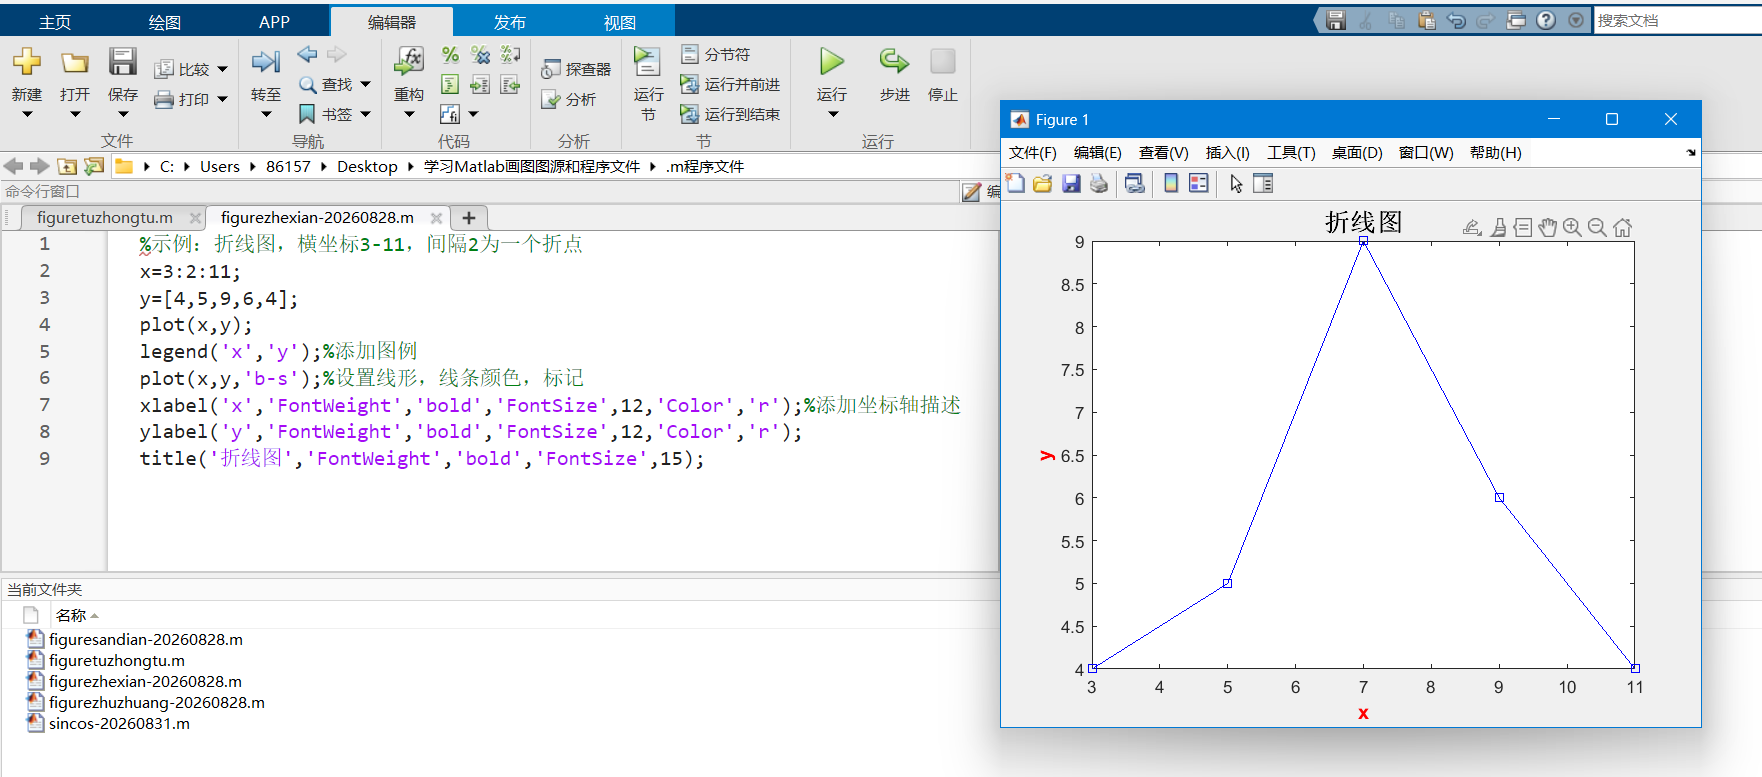
Task: Click the Figure 1 toolbar save icon
Action: pyautogui.click(x=1071, y=184)
